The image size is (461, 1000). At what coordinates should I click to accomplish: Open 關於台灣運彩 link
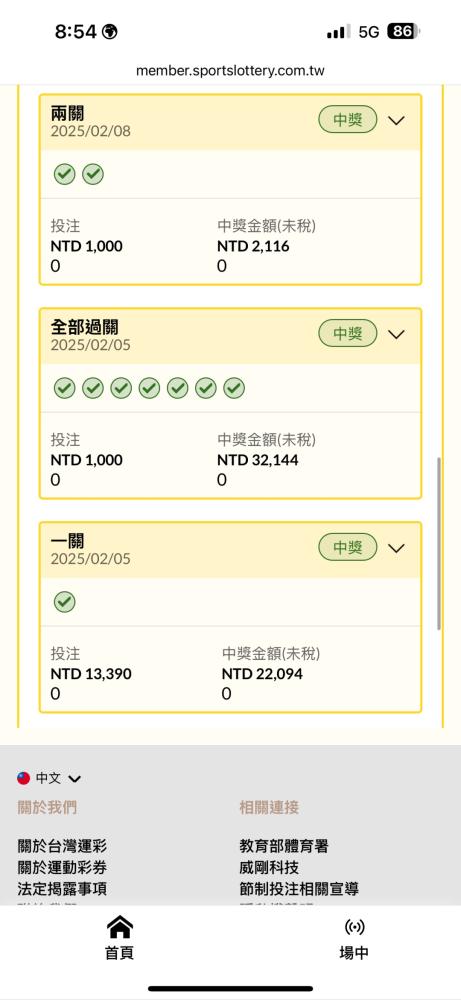pyautogui.click(x=62, y=846)
